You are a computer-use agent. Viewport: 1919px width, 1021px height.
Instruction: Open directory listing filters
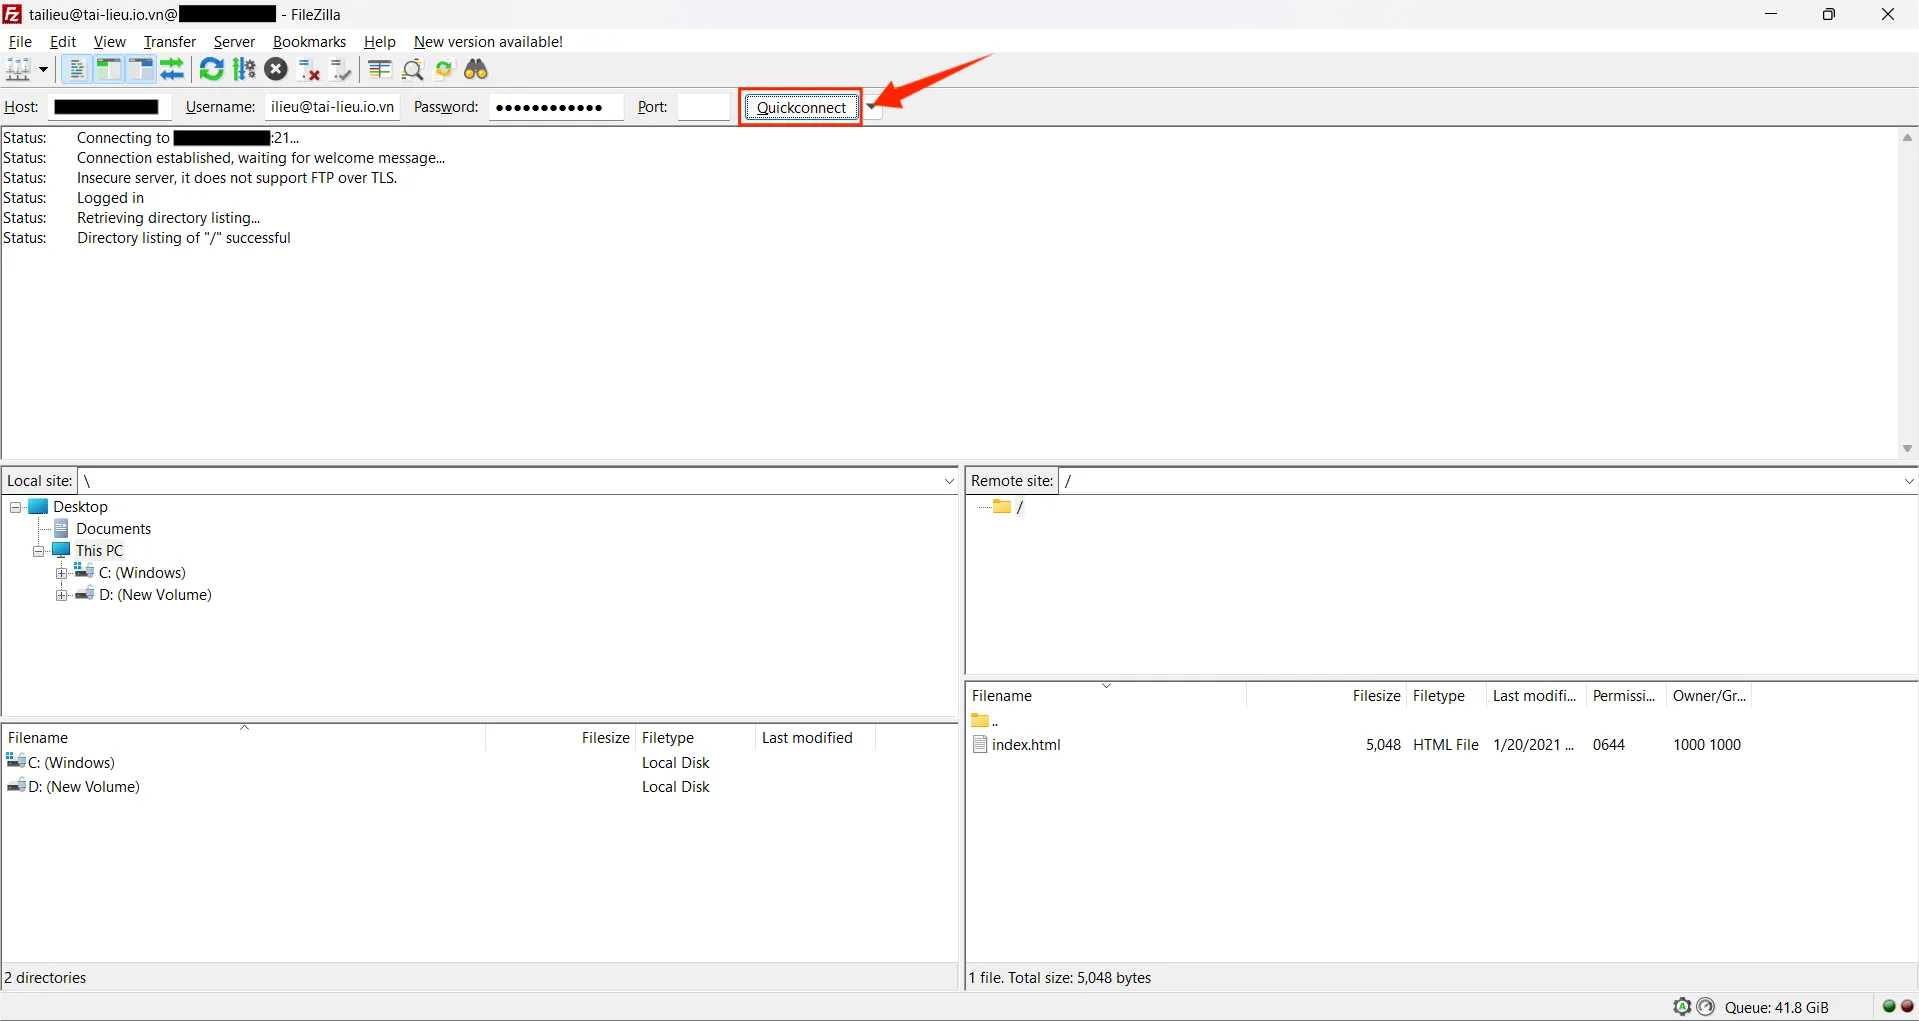[x=379, y=69]
